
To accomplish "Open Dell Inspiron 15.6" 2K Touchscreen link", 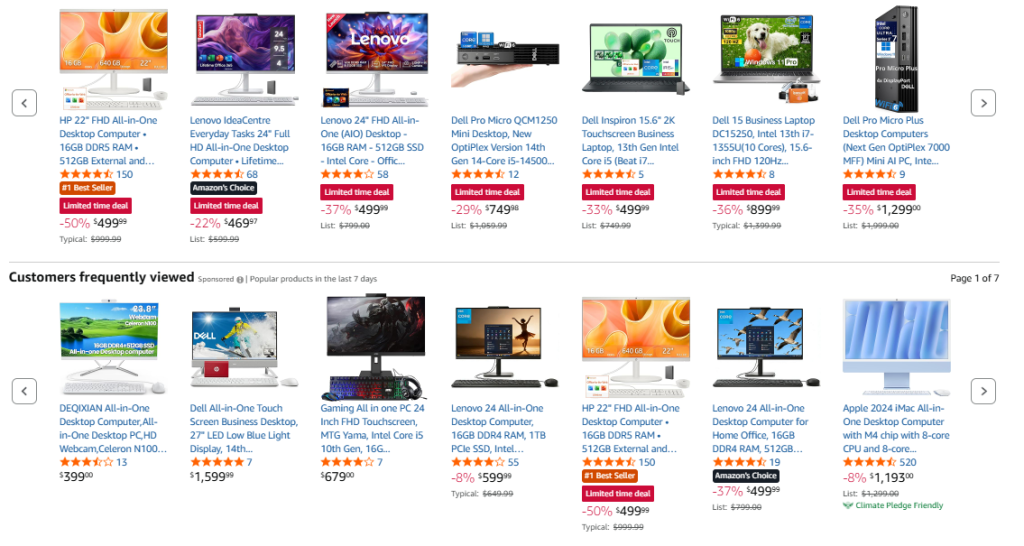I will point(630,140).
